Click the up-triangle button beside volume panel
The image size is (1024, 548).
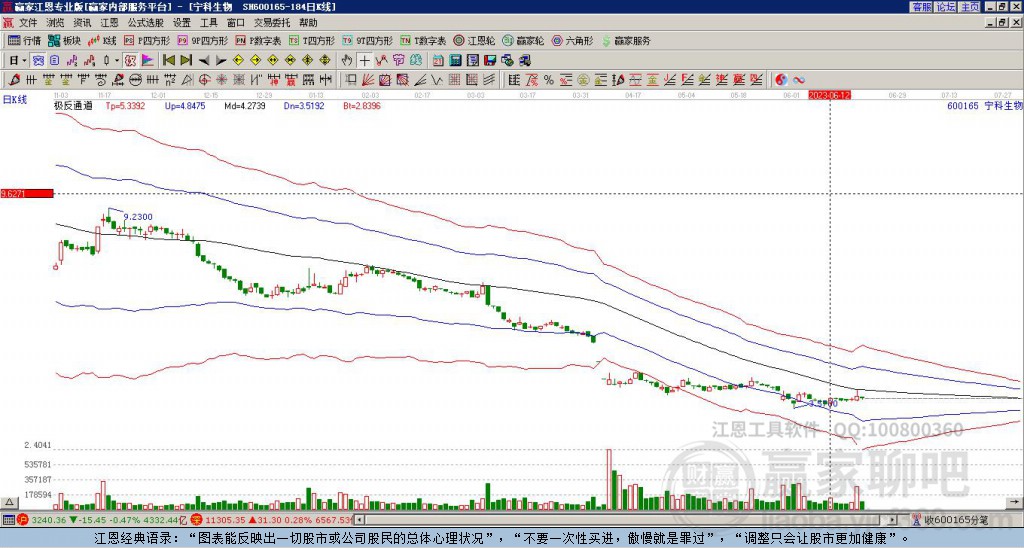(9, 503)
